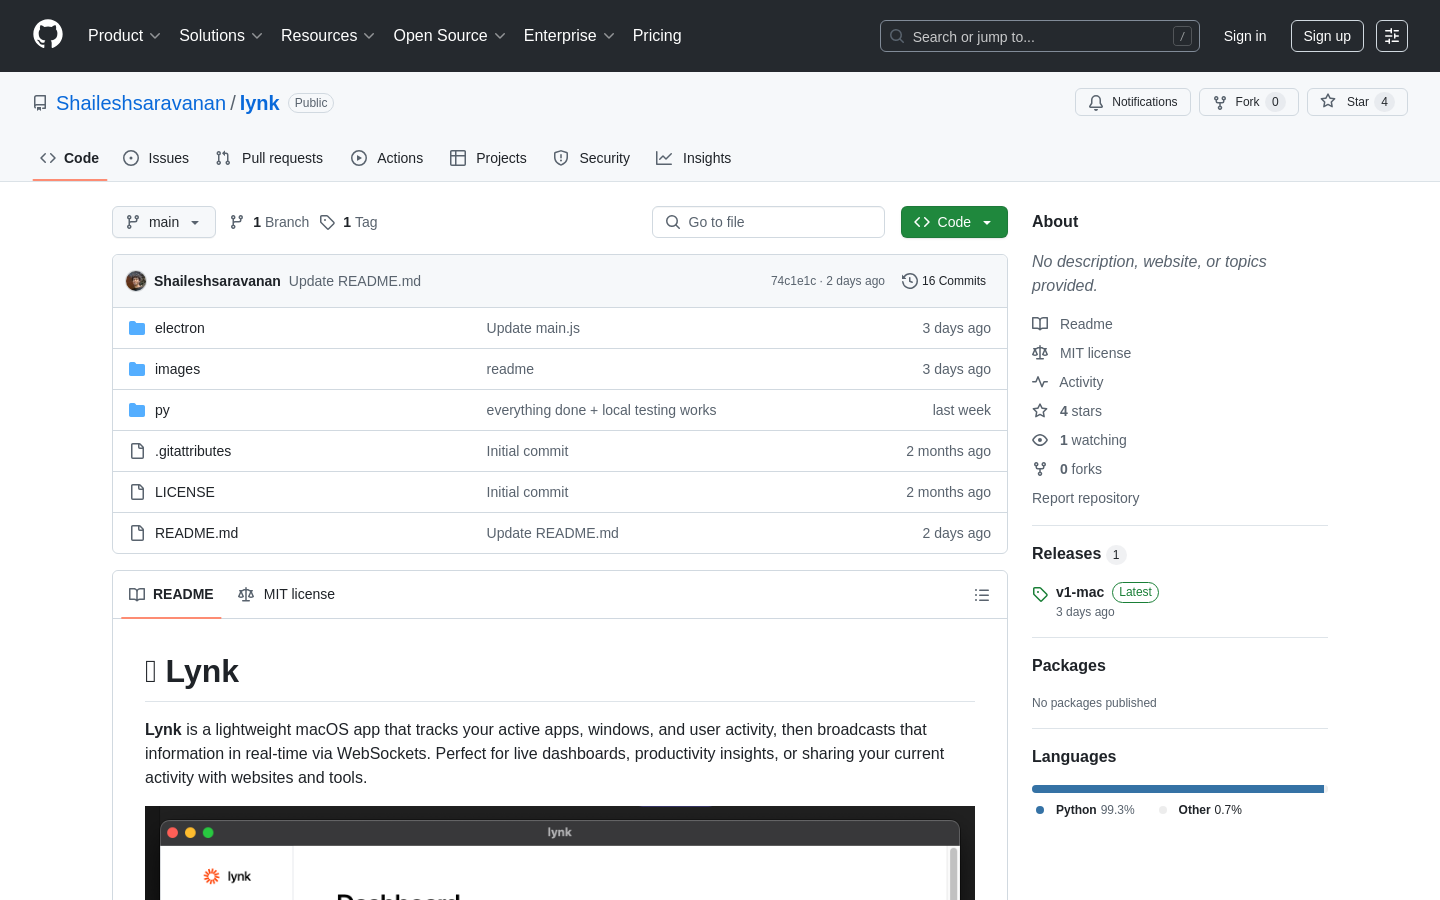Switch to the Actions tab

[387, 158]
